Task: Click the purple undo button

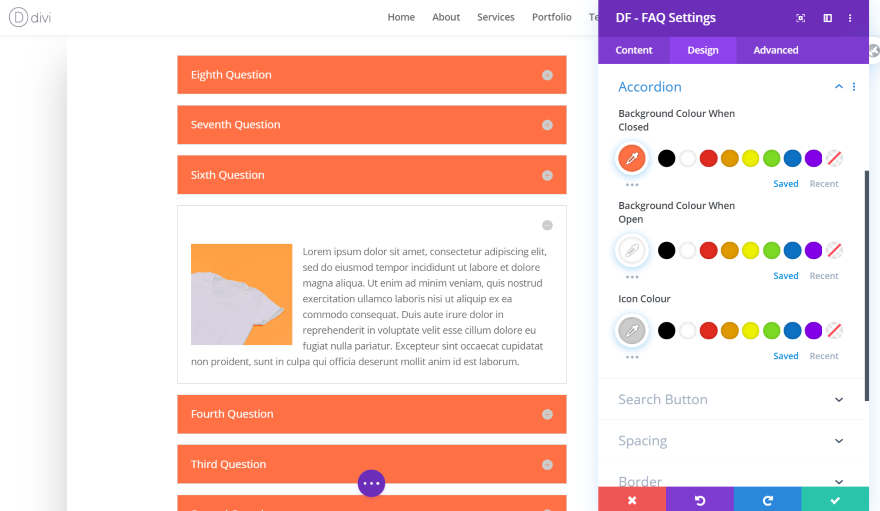Action: point(699,500)
